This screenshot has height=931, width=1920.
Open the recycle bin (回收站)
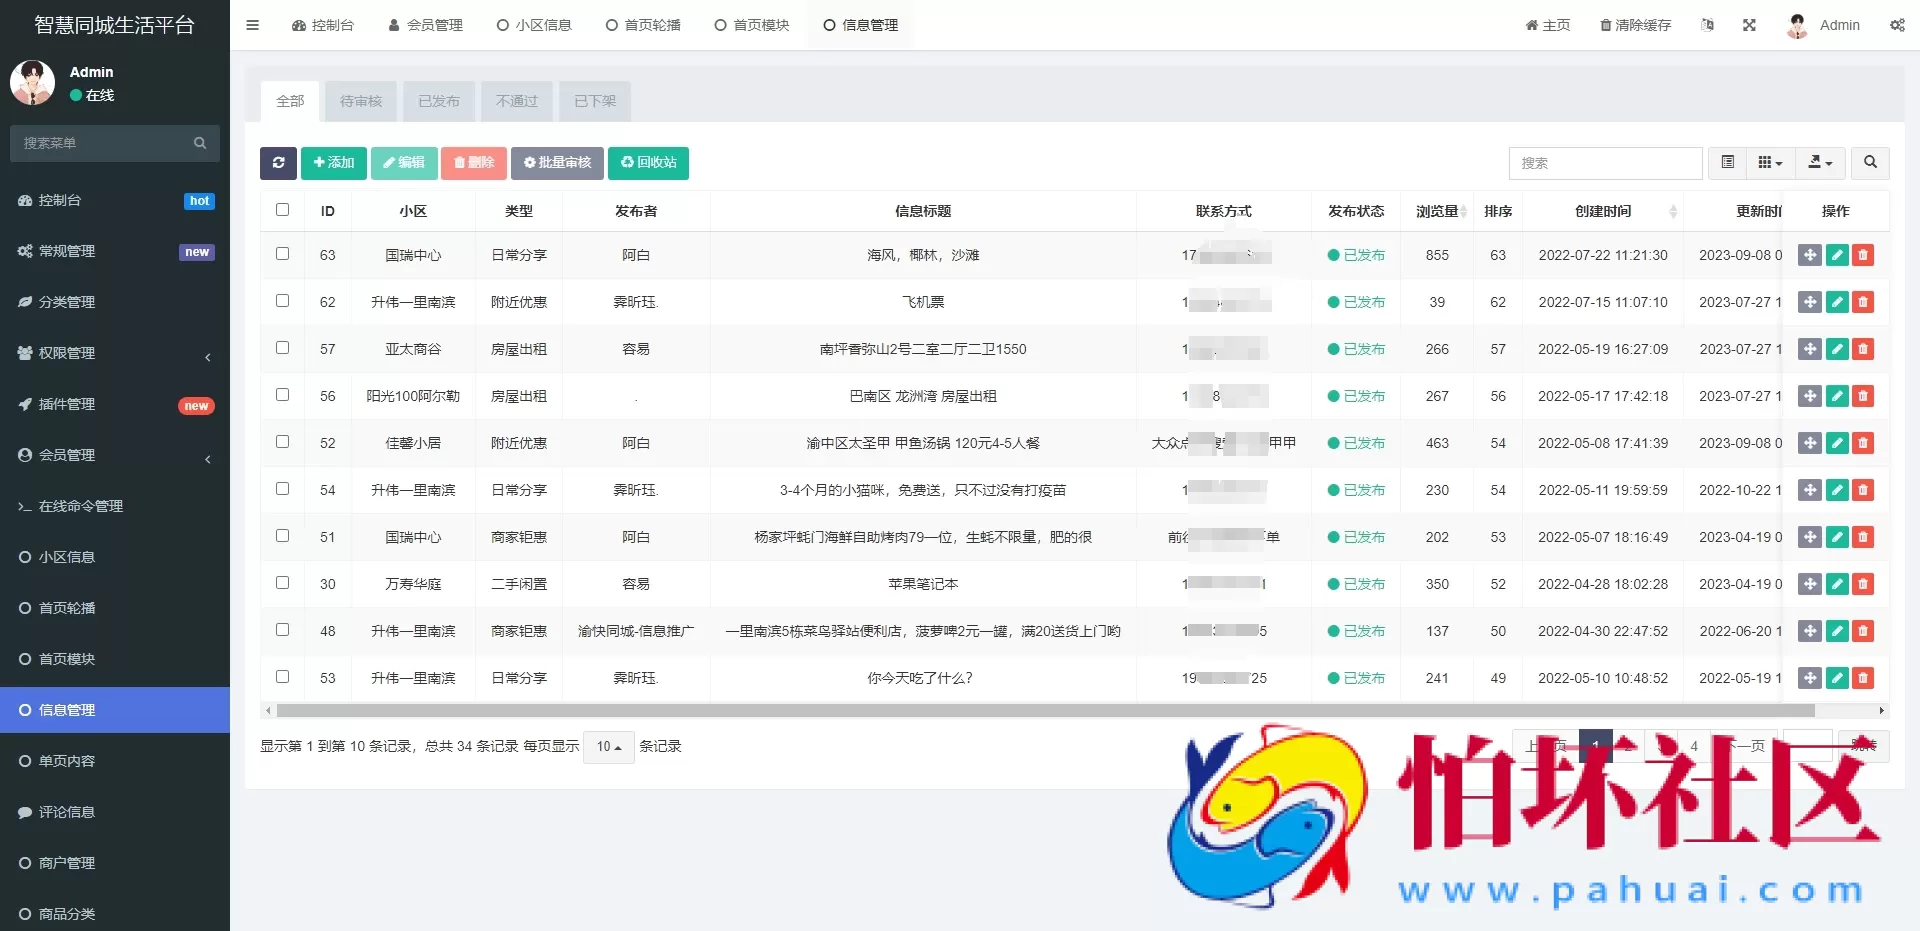point(648,163)
